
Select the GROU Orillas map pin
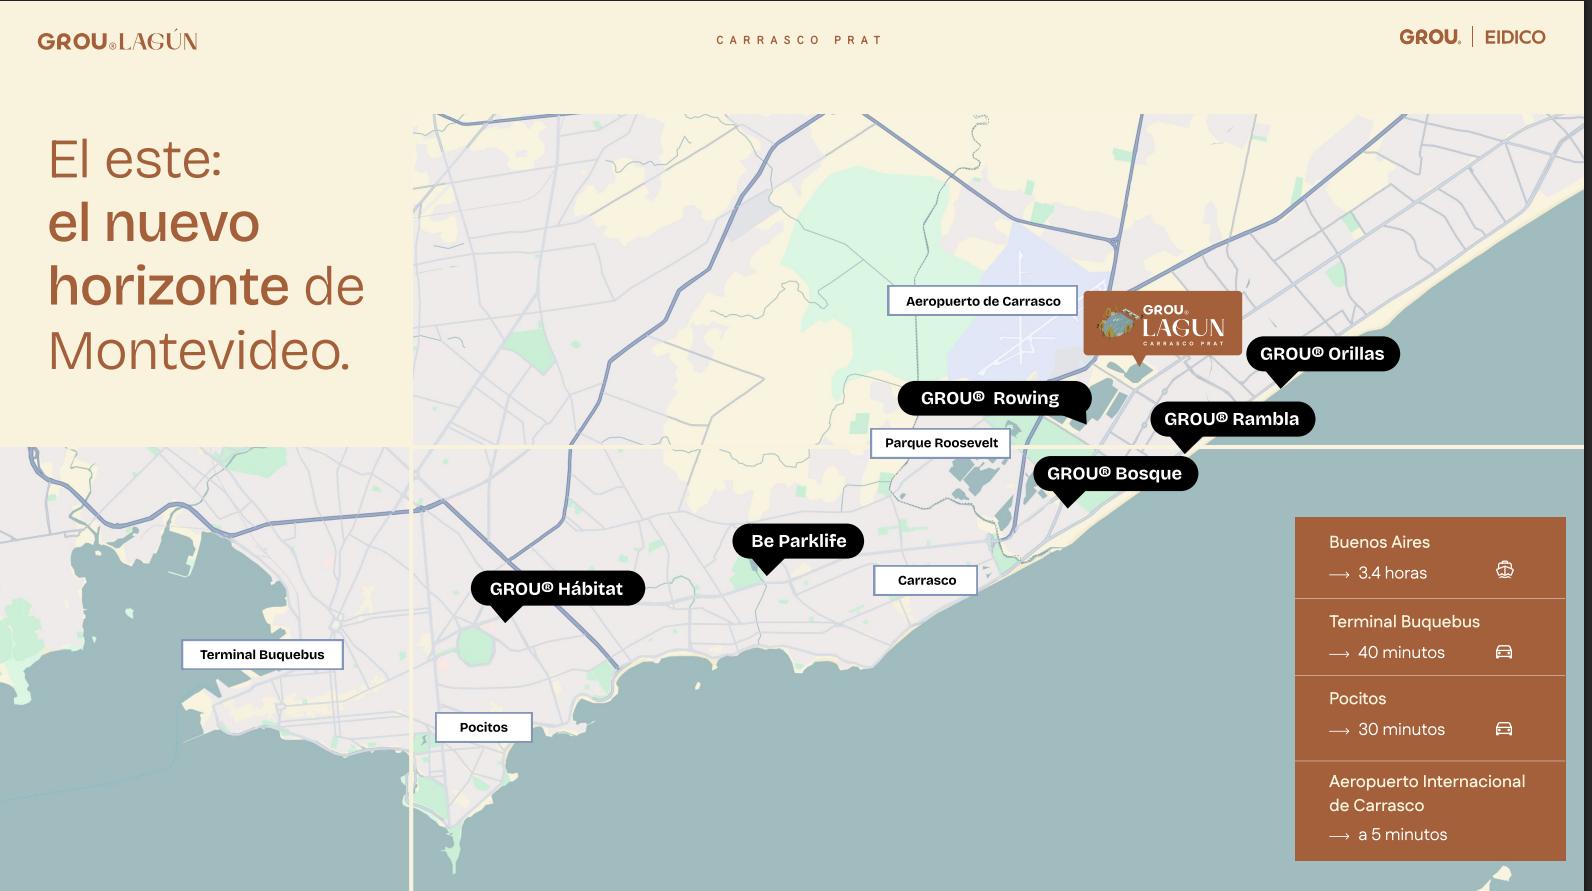coord(1322,354)
